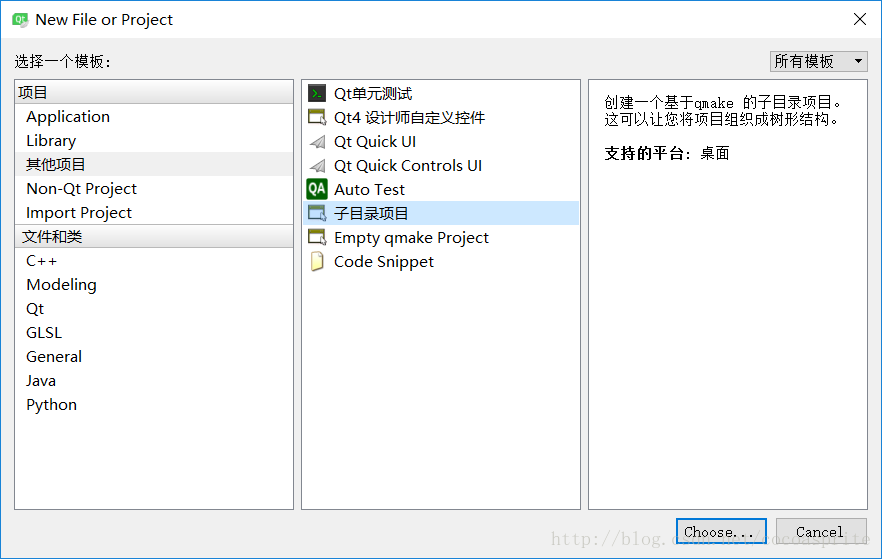The width and height of the screenshot is (882, 559).
Task: Select the C++ file category
Action: (154, 261)
